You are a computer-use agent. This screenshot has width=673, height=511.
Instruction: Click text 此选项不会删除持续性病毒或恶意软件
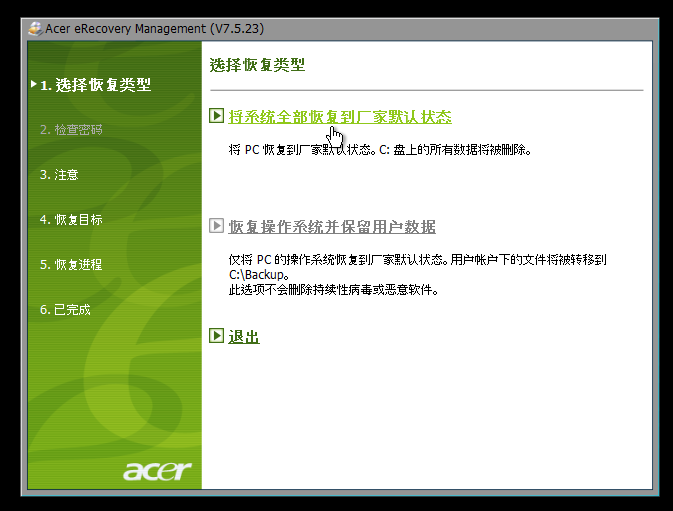(x=333, y=290)
